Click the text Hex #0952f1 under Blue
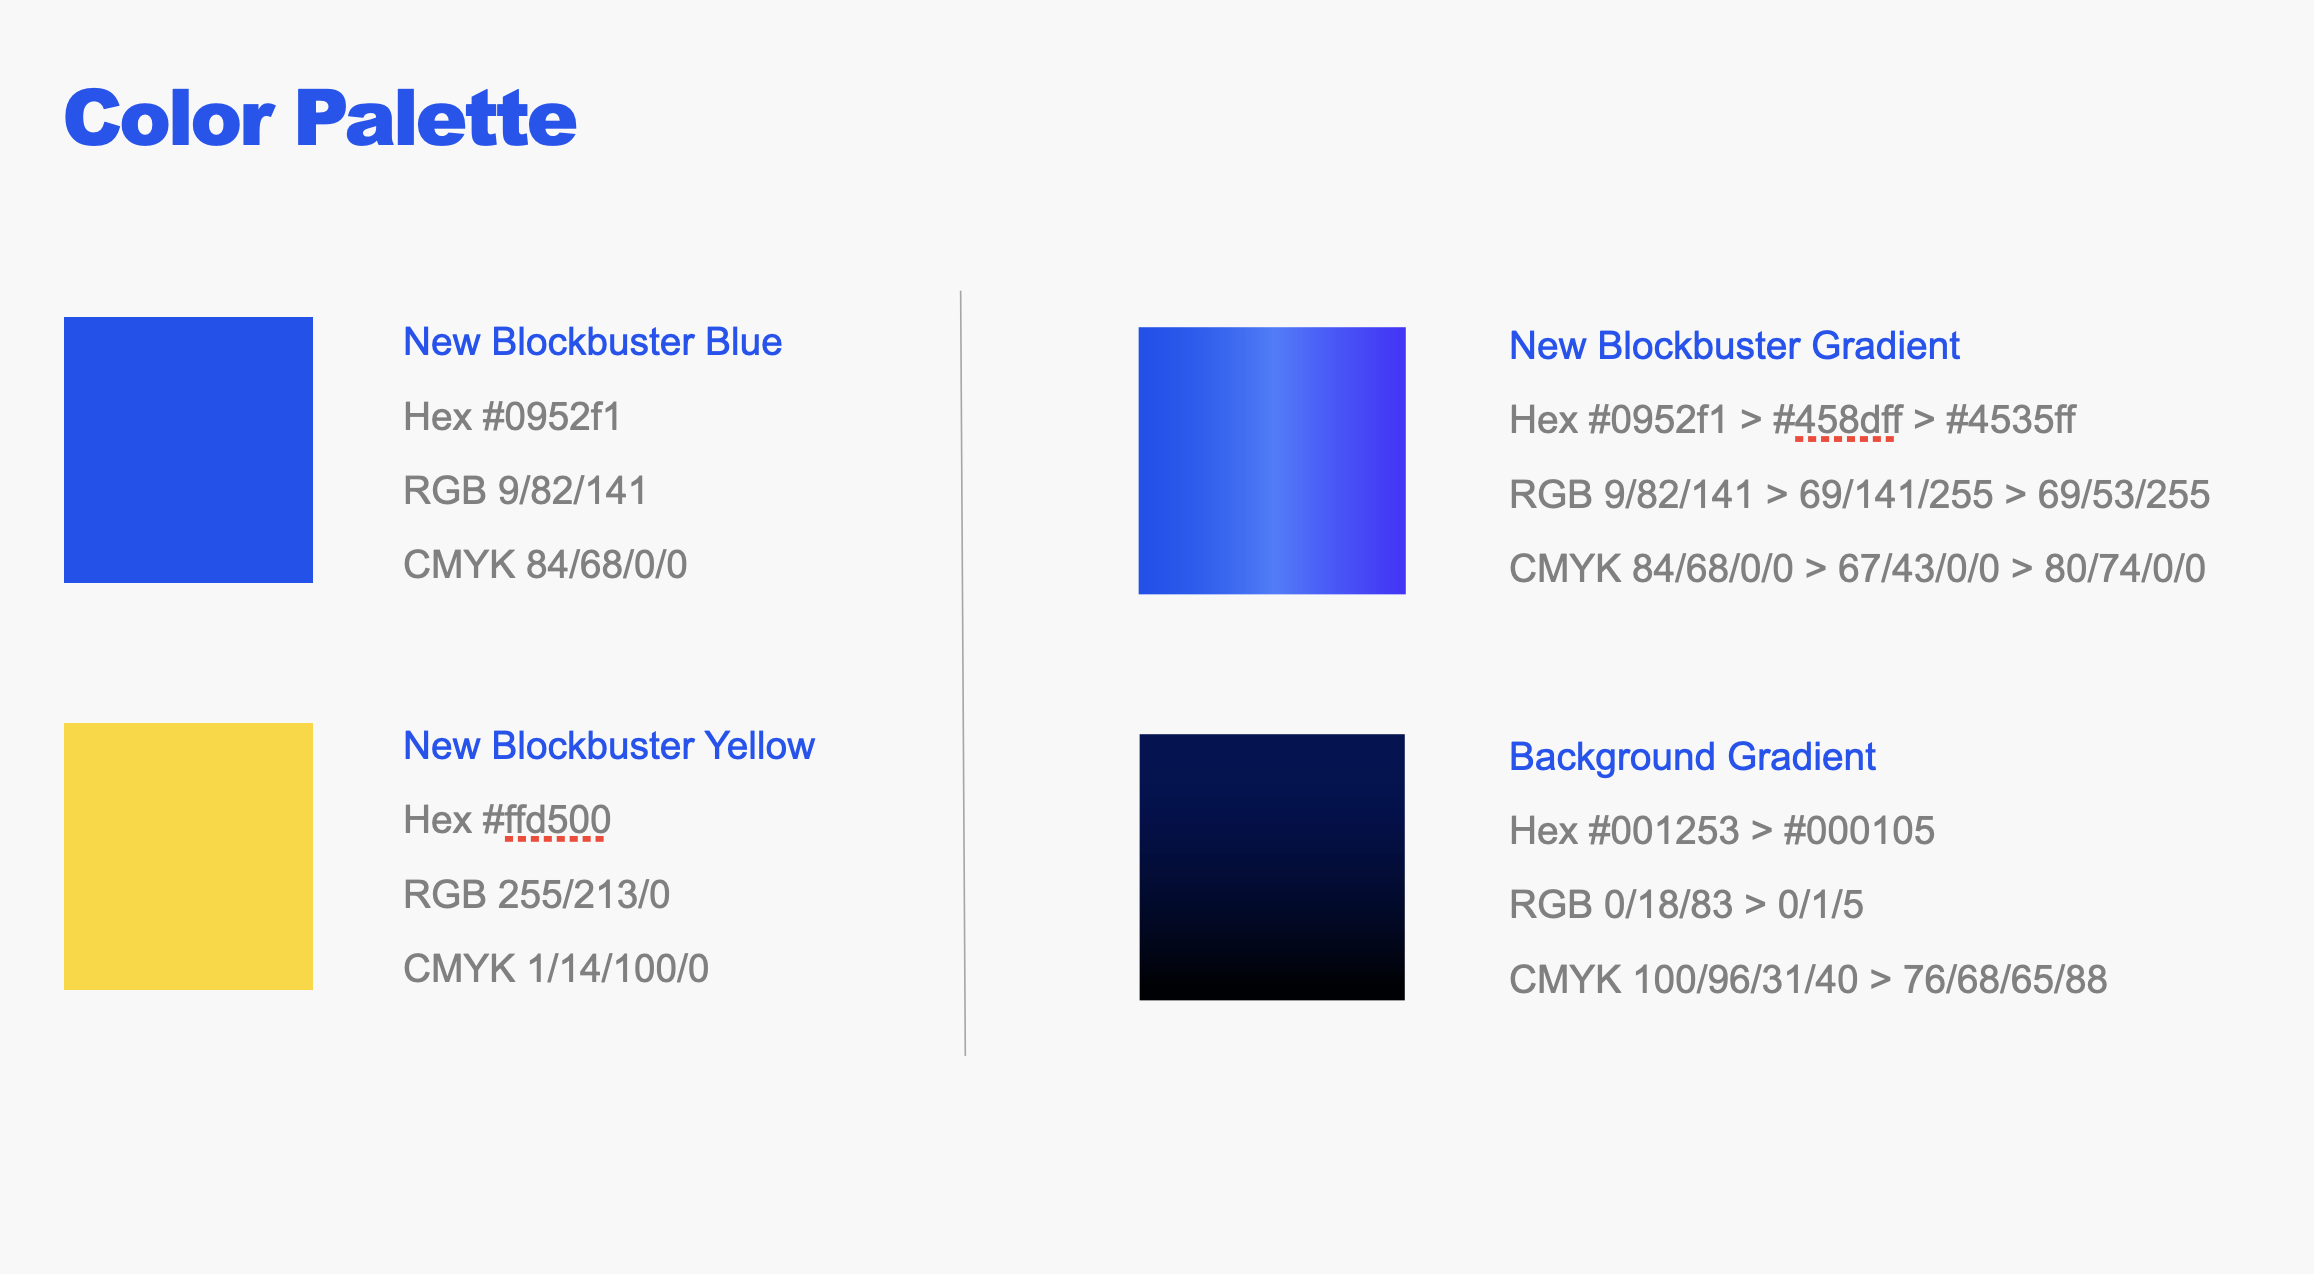 [x=512, y=417]
